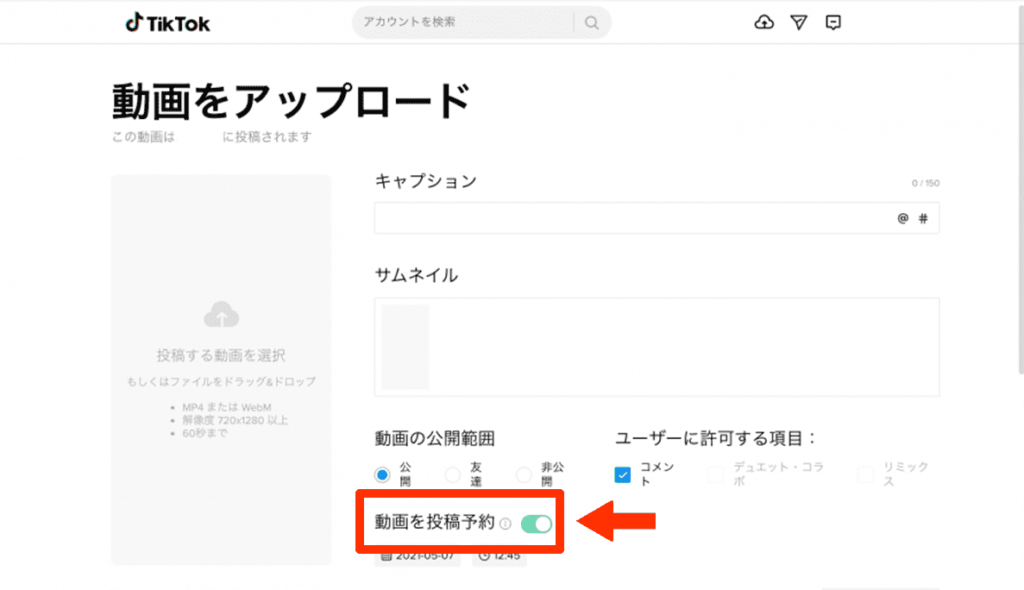Screen dimensions: 1024x590
Task: Check the リミックス checkbox
Action: pyautogui.click(x=864, y=474)
